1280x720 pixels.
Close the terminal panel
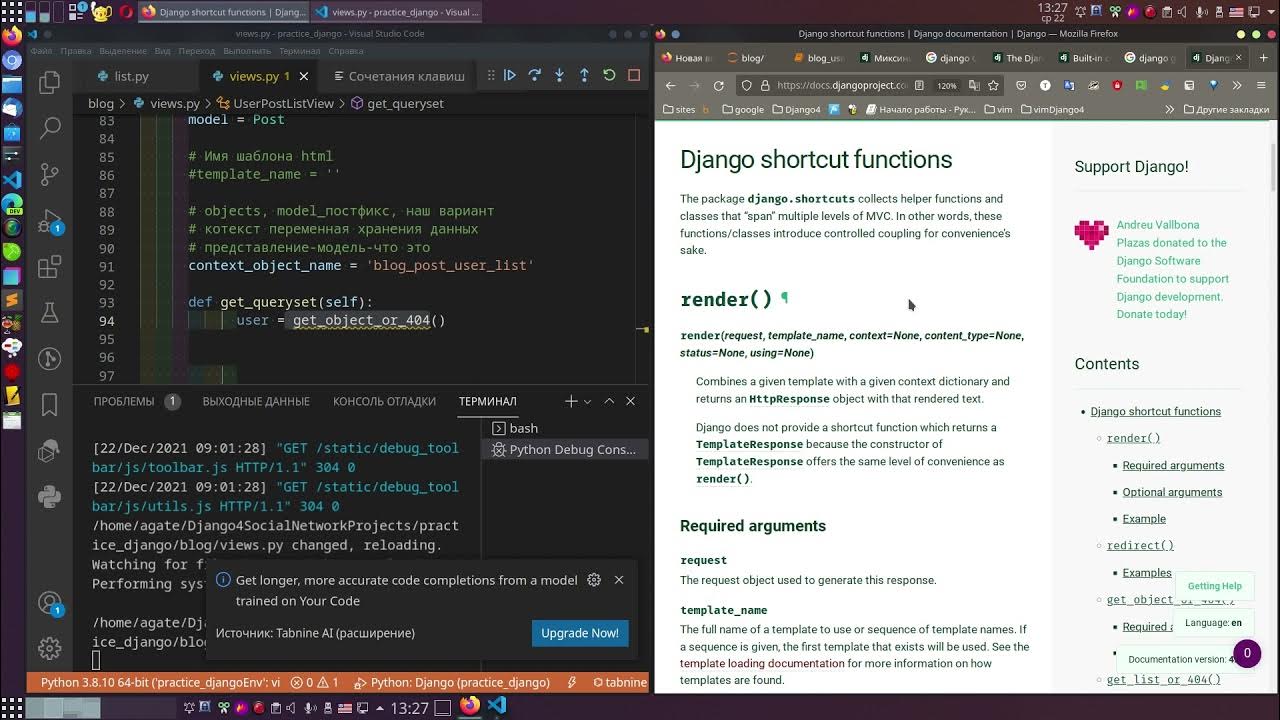point(630,401)
